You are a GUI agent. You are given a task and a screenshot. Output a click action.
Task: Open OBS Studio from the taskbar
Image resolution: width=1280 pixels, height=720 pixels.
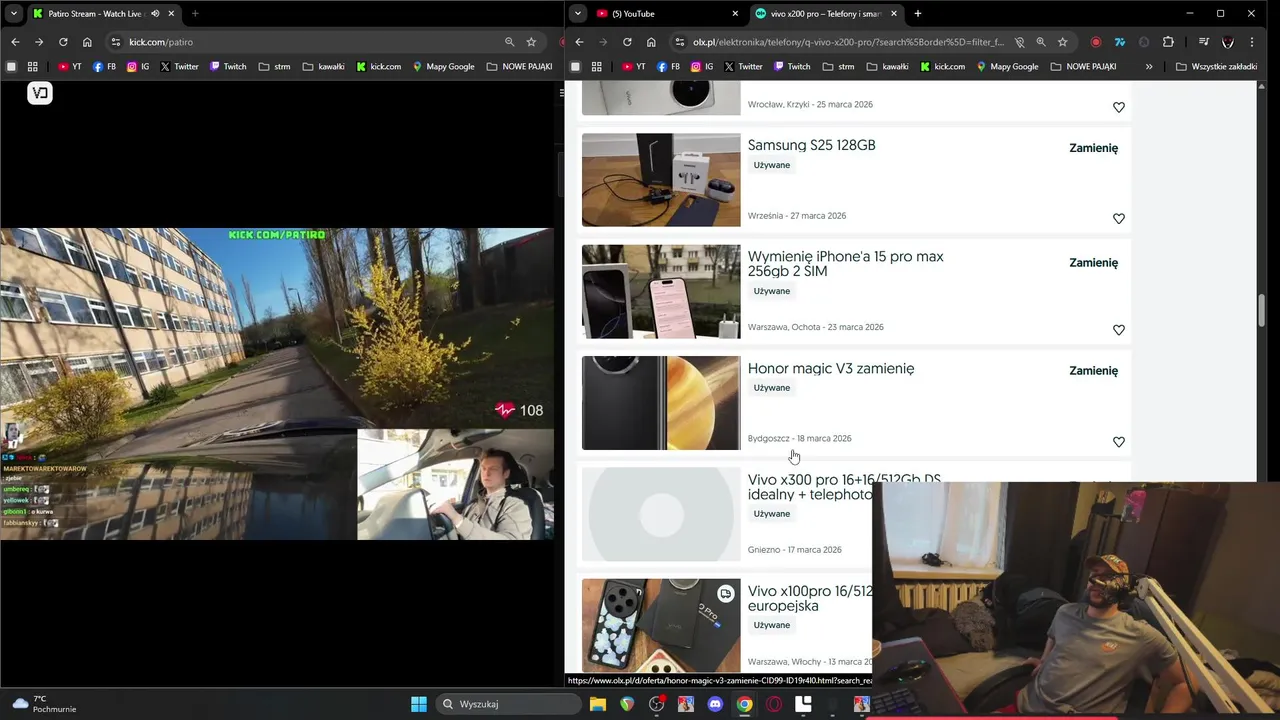click(x=657, y=704)
